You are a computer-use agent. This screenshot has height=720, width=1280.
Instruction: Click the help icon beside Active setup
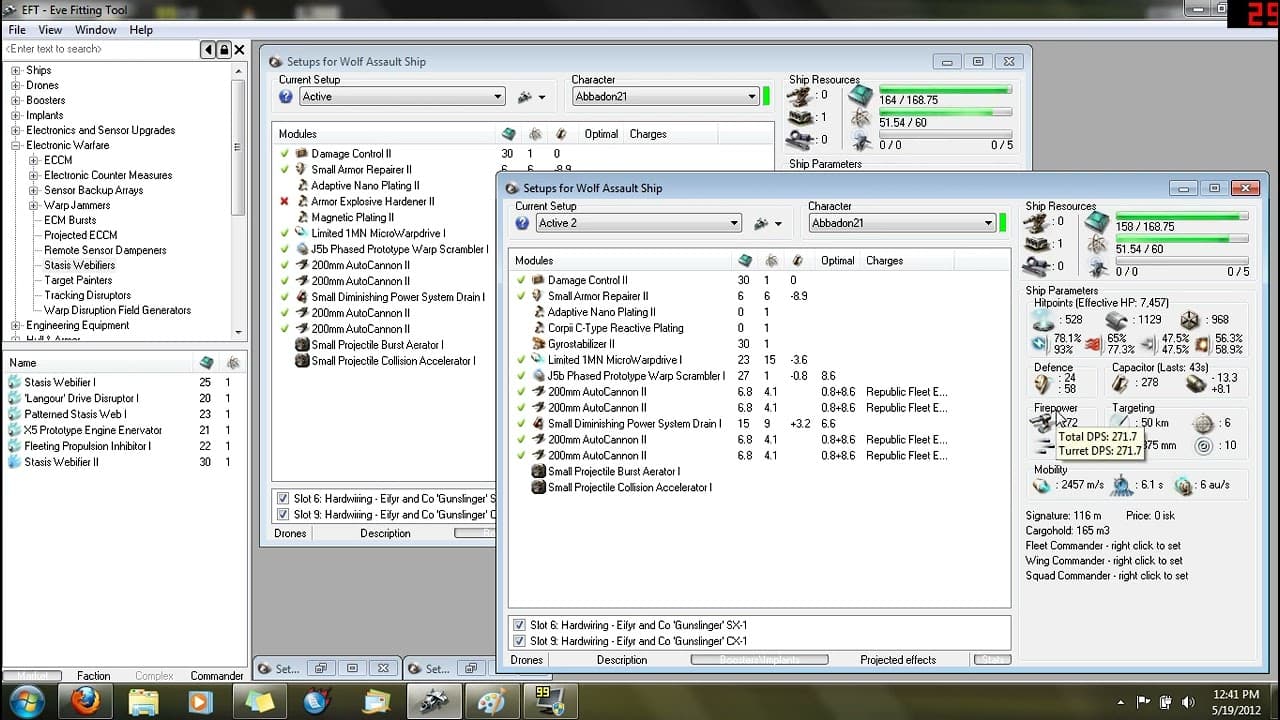[x=286, y=97]
